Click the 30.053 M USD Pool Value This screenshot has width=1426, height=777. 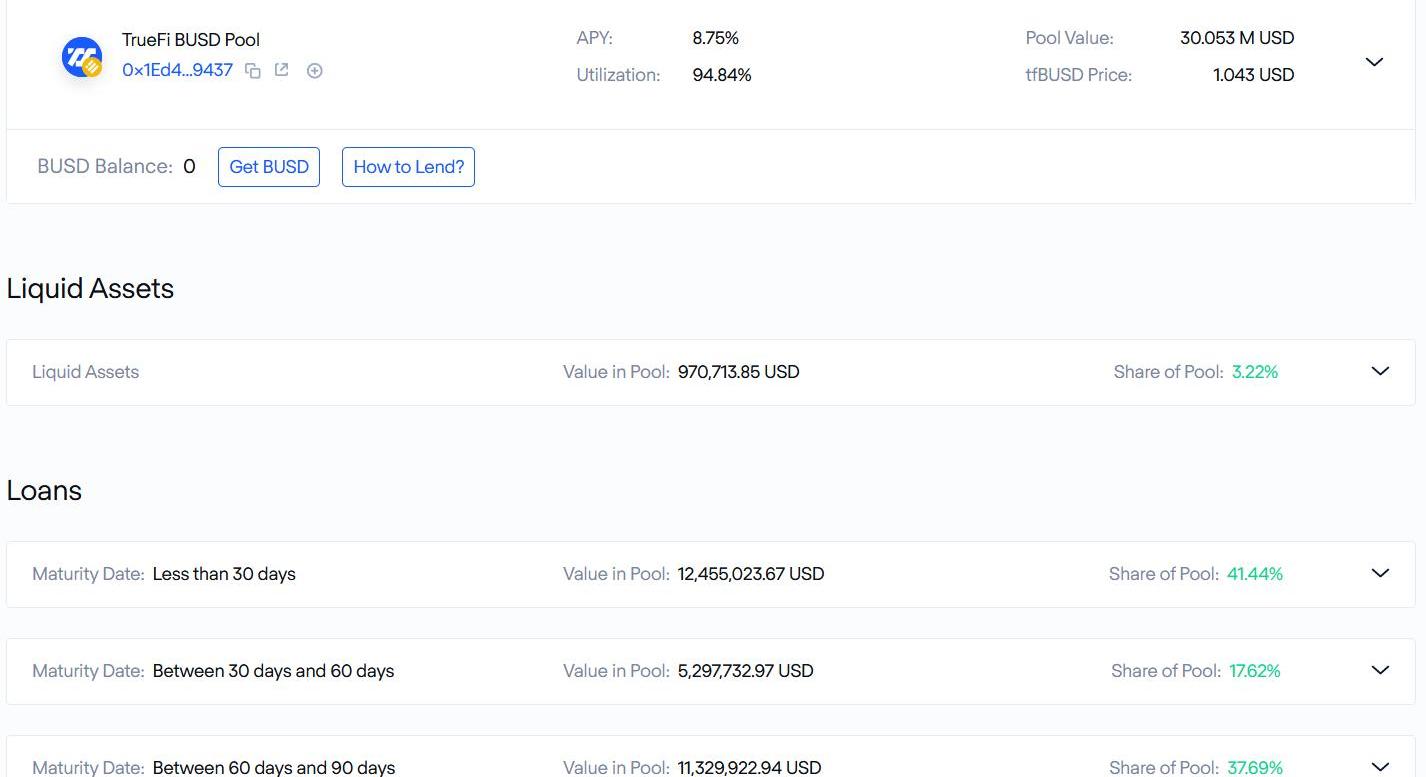coord(1236,38)
